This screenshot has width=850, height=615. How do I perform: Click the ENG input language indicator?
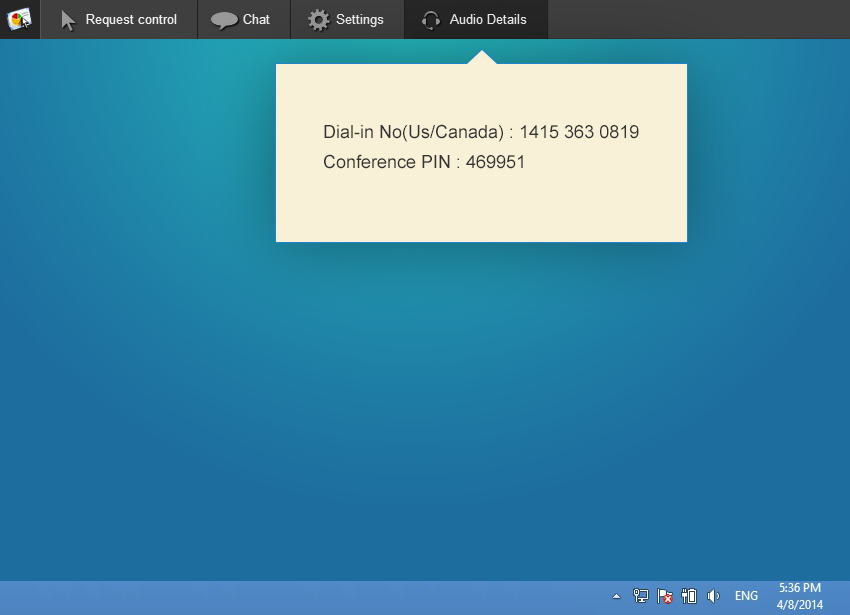coord(746,596)
